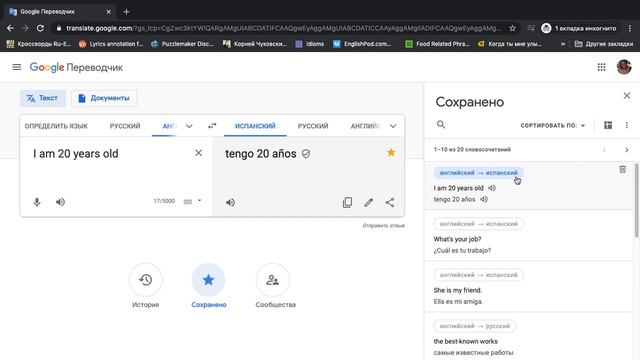640x360 pixels.
Task: Open the Chrome three-dot menu
Action: point(630,28)
